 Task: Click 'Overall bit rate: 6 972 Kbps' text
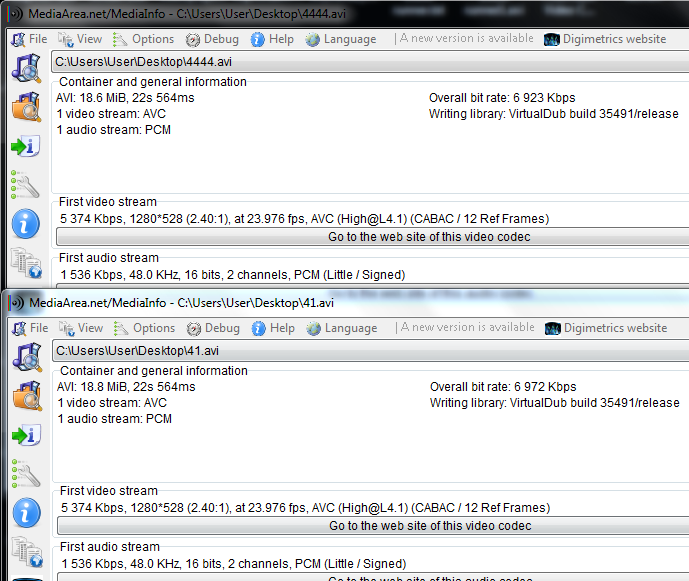(503, 386)
